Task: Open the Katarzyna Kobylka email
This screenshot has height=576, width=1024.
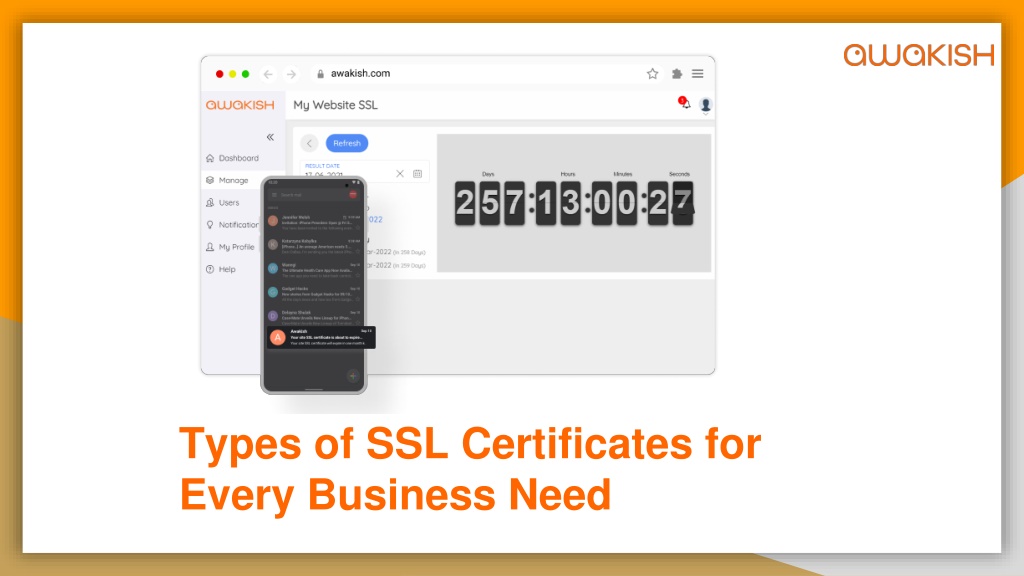Action: pos(314,246)
